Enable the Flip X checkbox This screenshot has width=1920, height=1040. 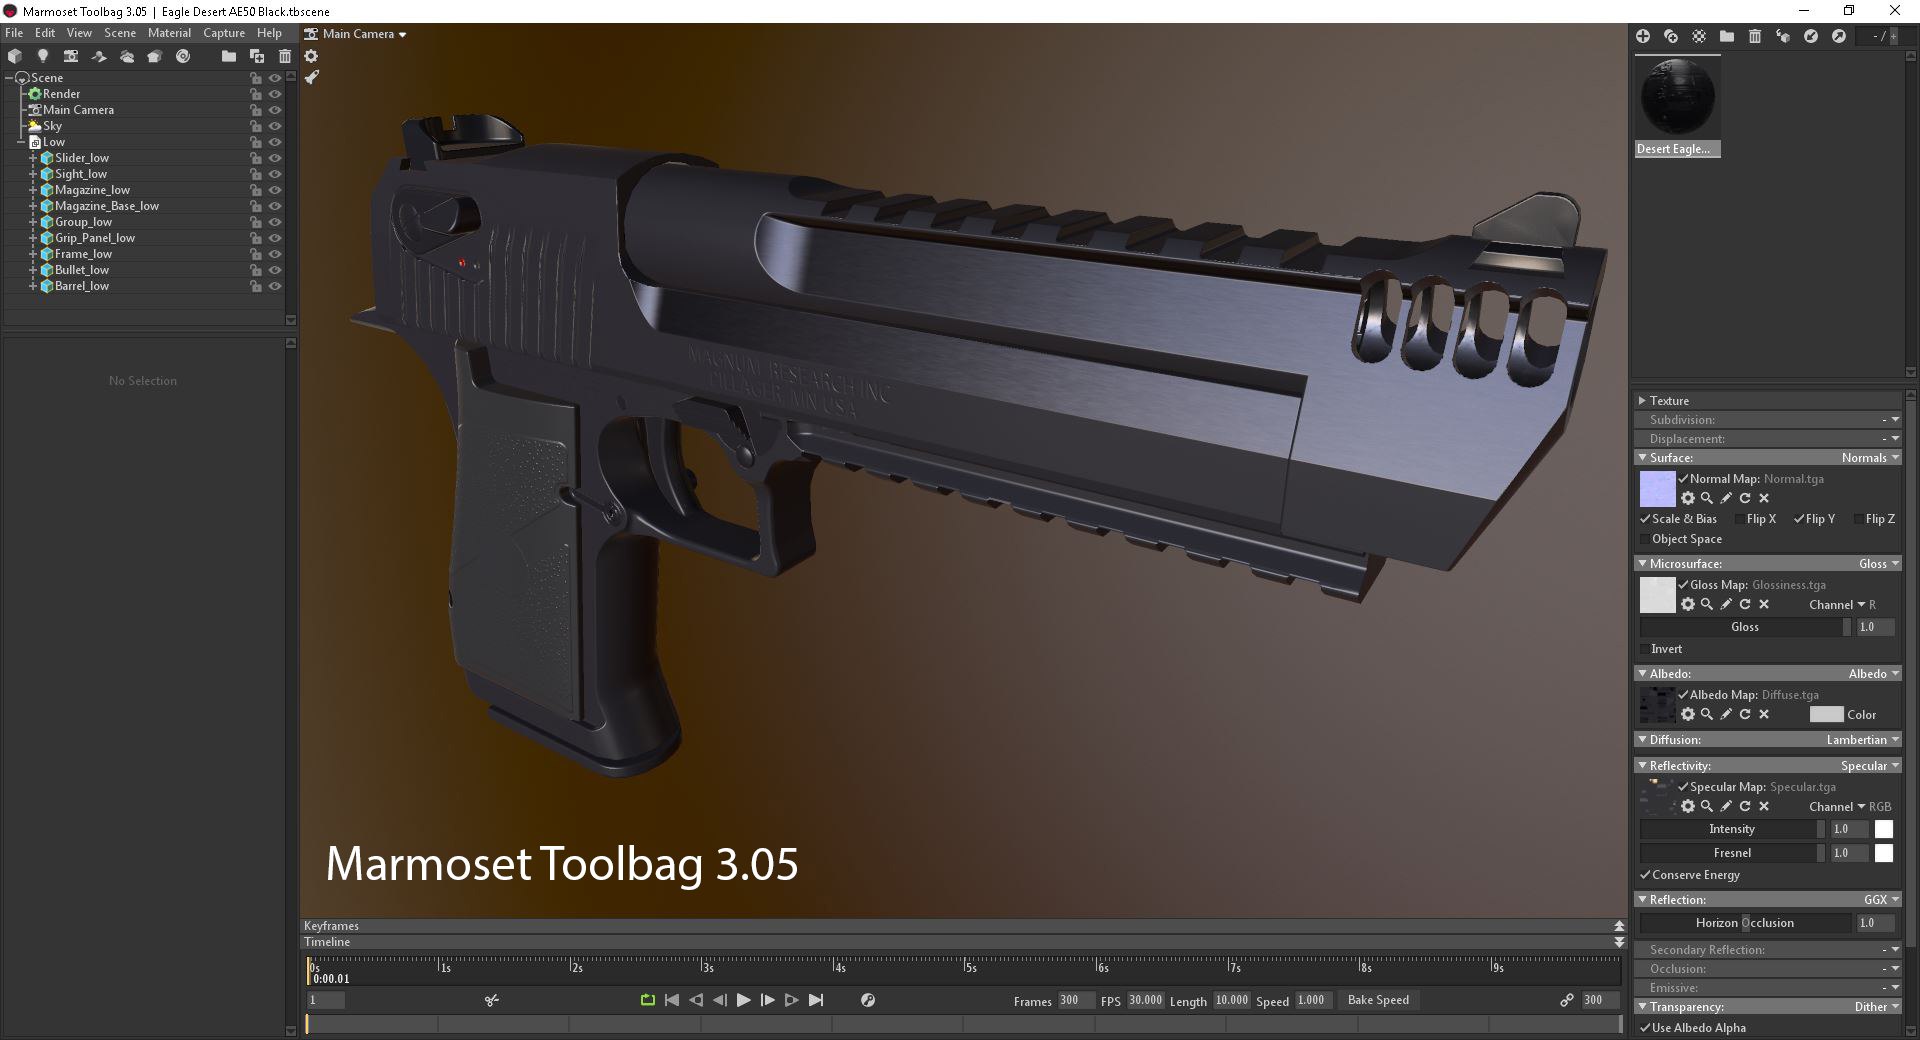1738,519
